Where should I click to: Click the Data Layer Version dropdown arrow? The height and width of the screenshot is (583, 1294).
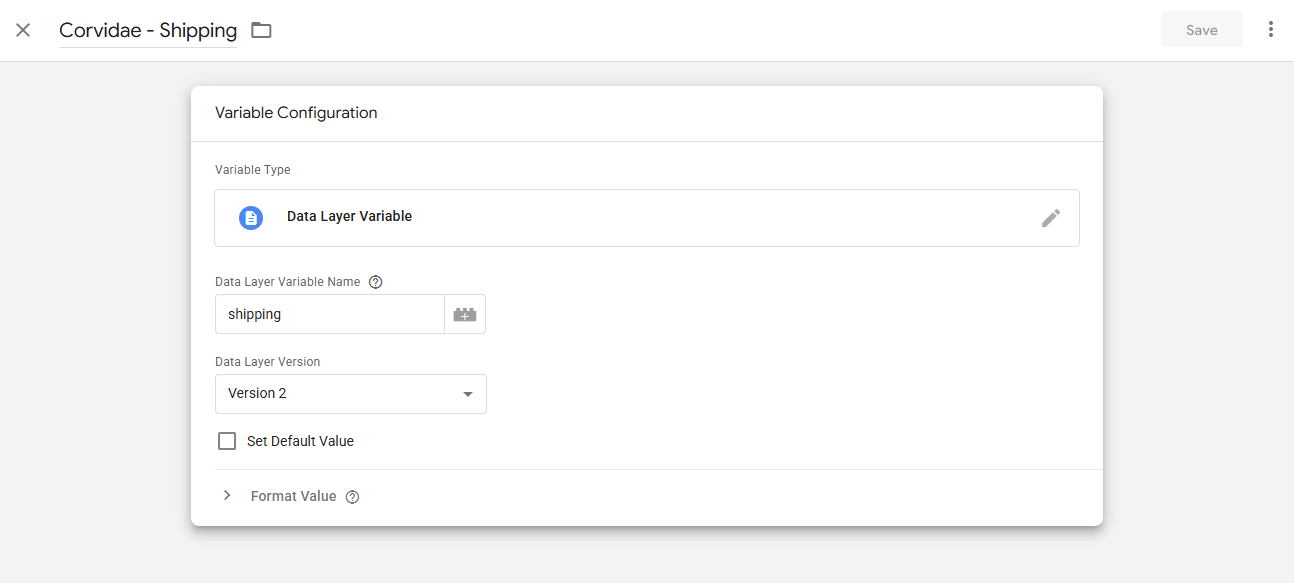[467, 394]
